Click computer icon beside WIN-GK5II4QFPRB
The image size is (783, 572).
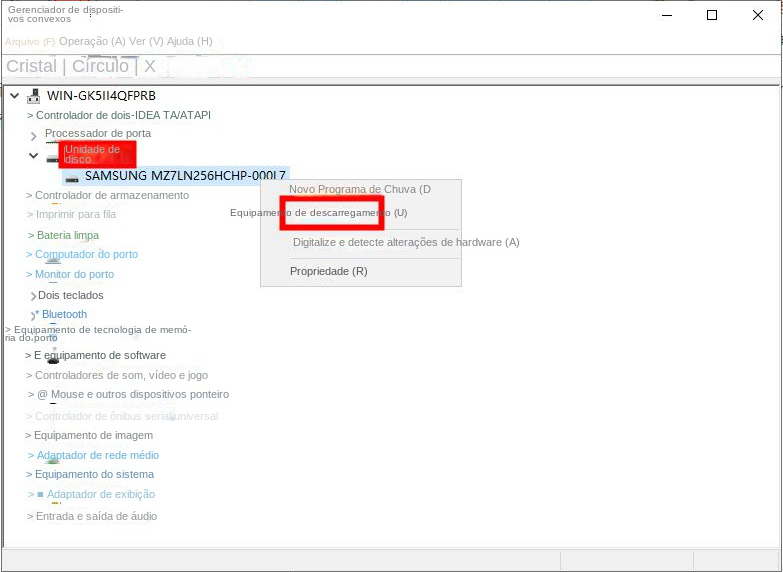click(33, 95)
